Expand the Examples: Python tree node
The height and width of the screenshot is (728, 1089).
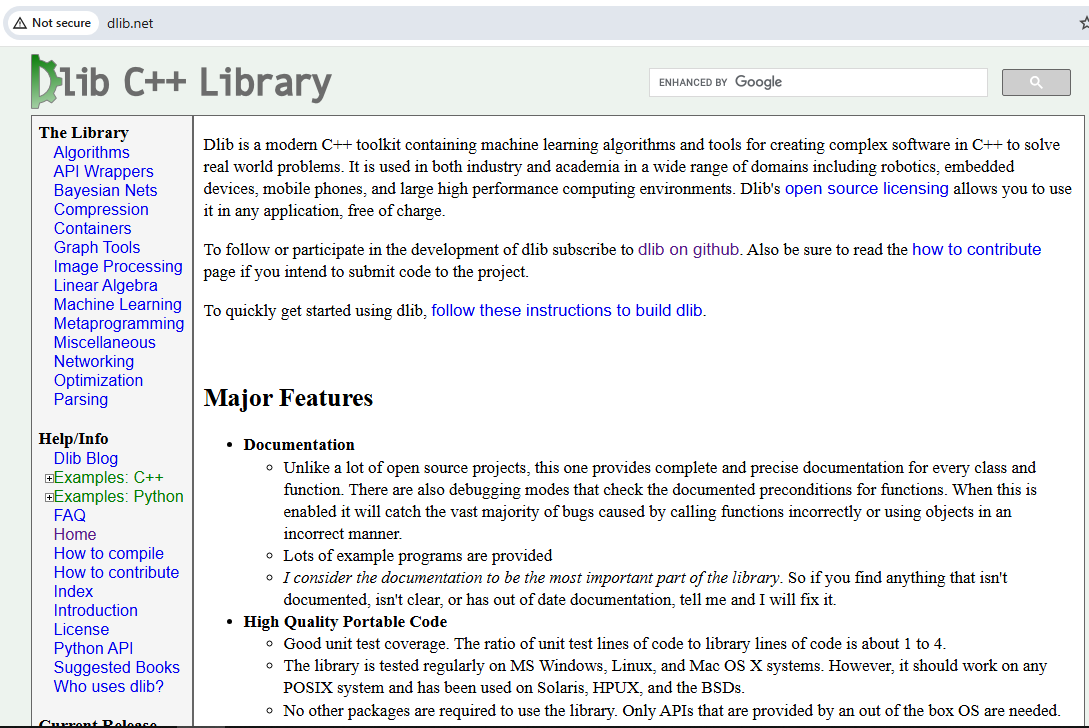[49, 497]
